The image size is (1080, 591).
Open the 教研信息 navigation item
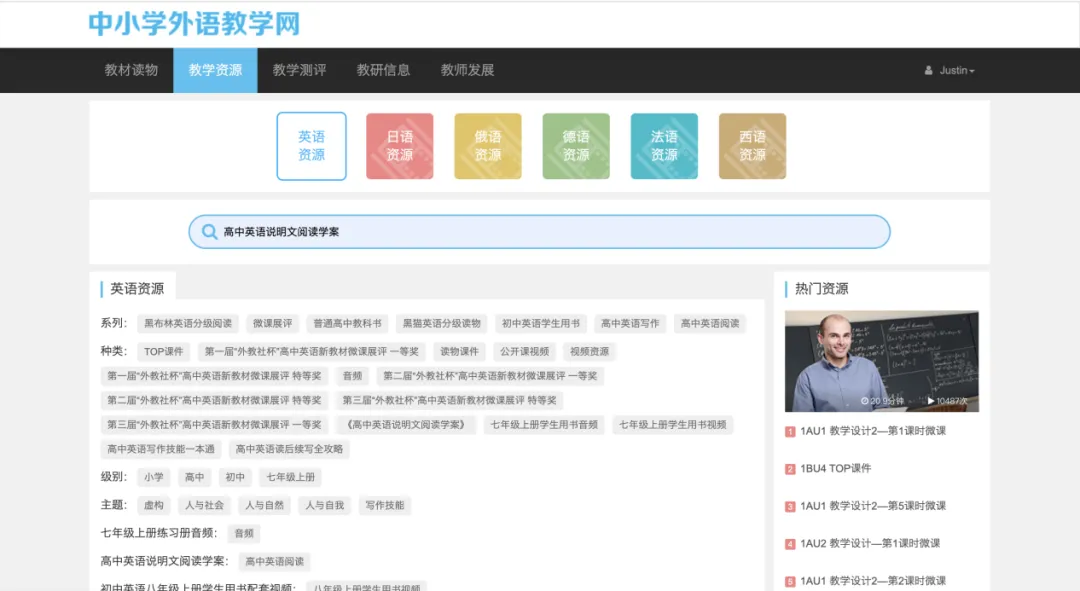click(383, 70)
